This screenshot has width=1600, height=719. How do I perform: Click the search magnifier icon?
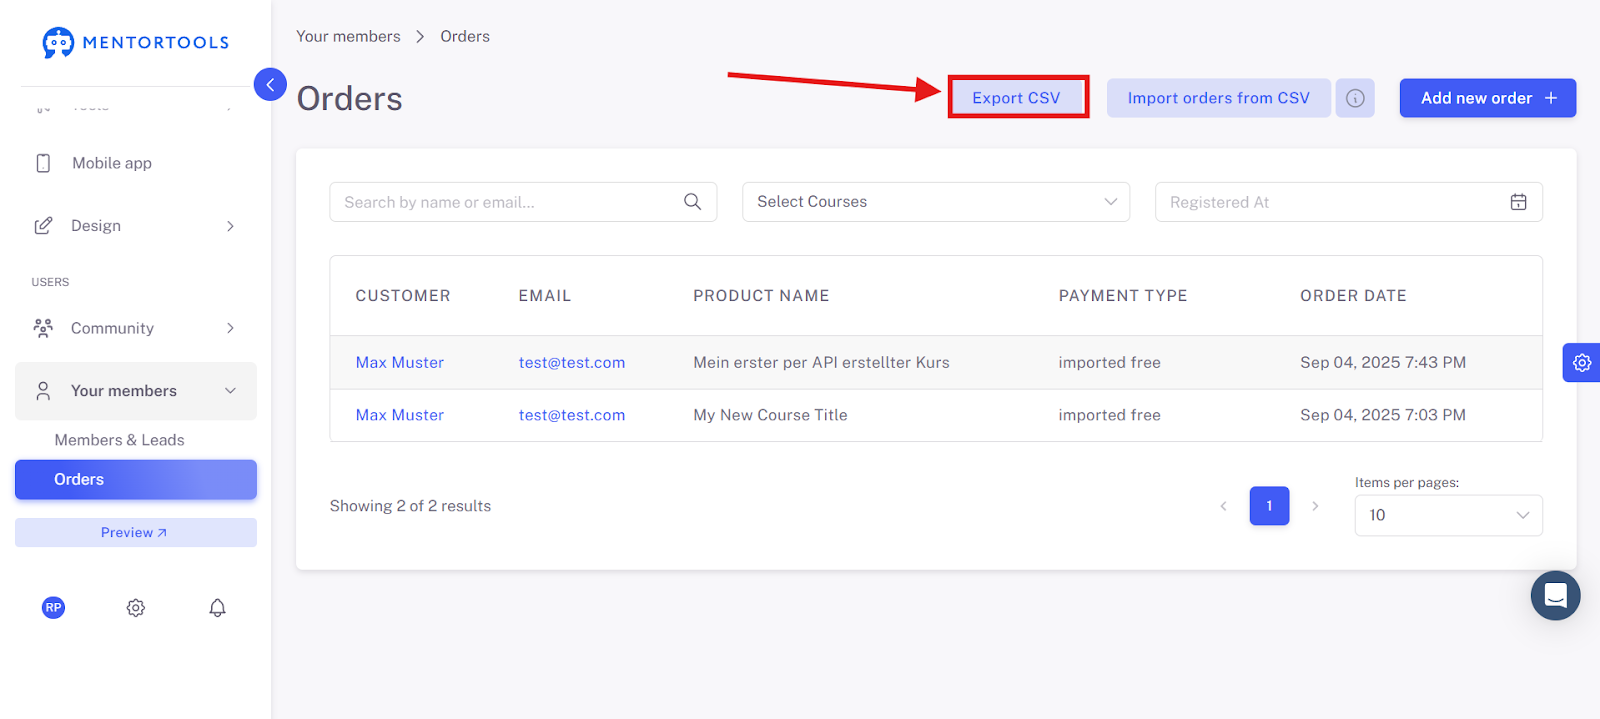(x=692, y=202)
